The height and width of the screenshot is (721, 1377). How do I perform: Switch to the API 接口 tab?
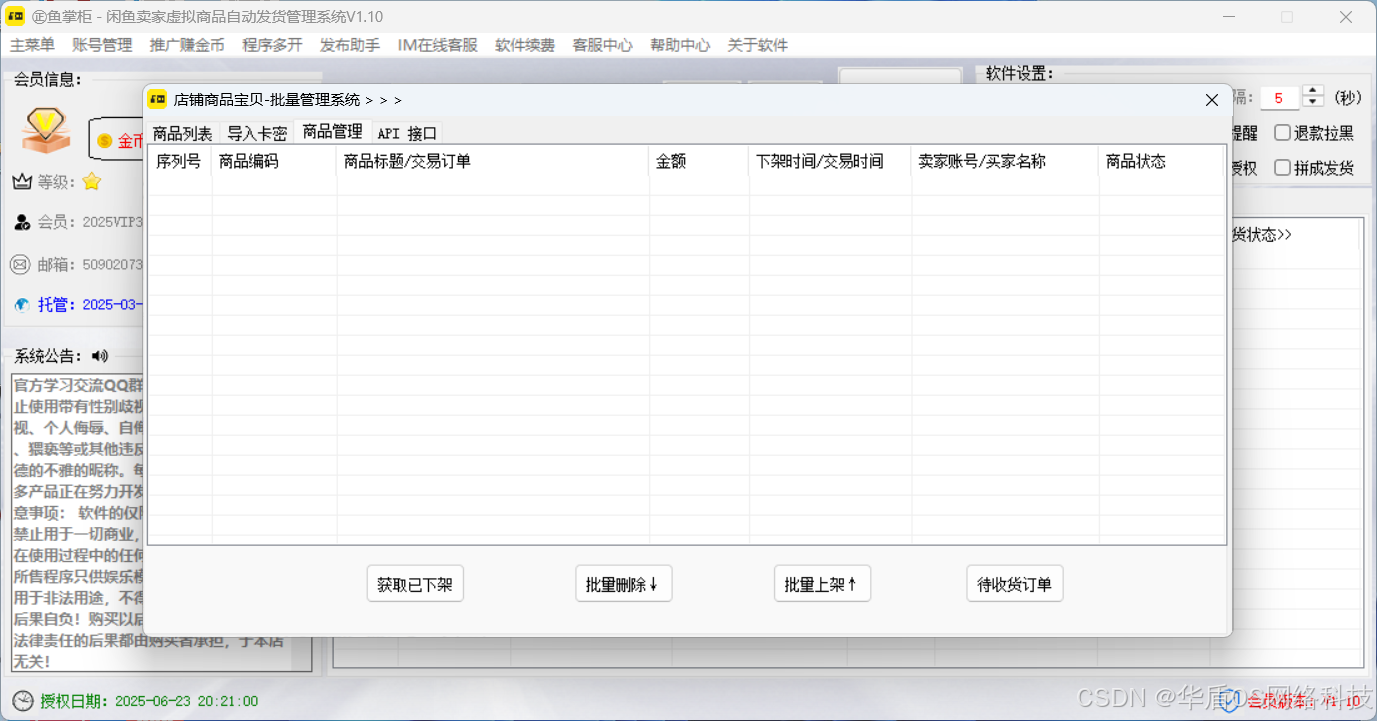click(407, 133)
